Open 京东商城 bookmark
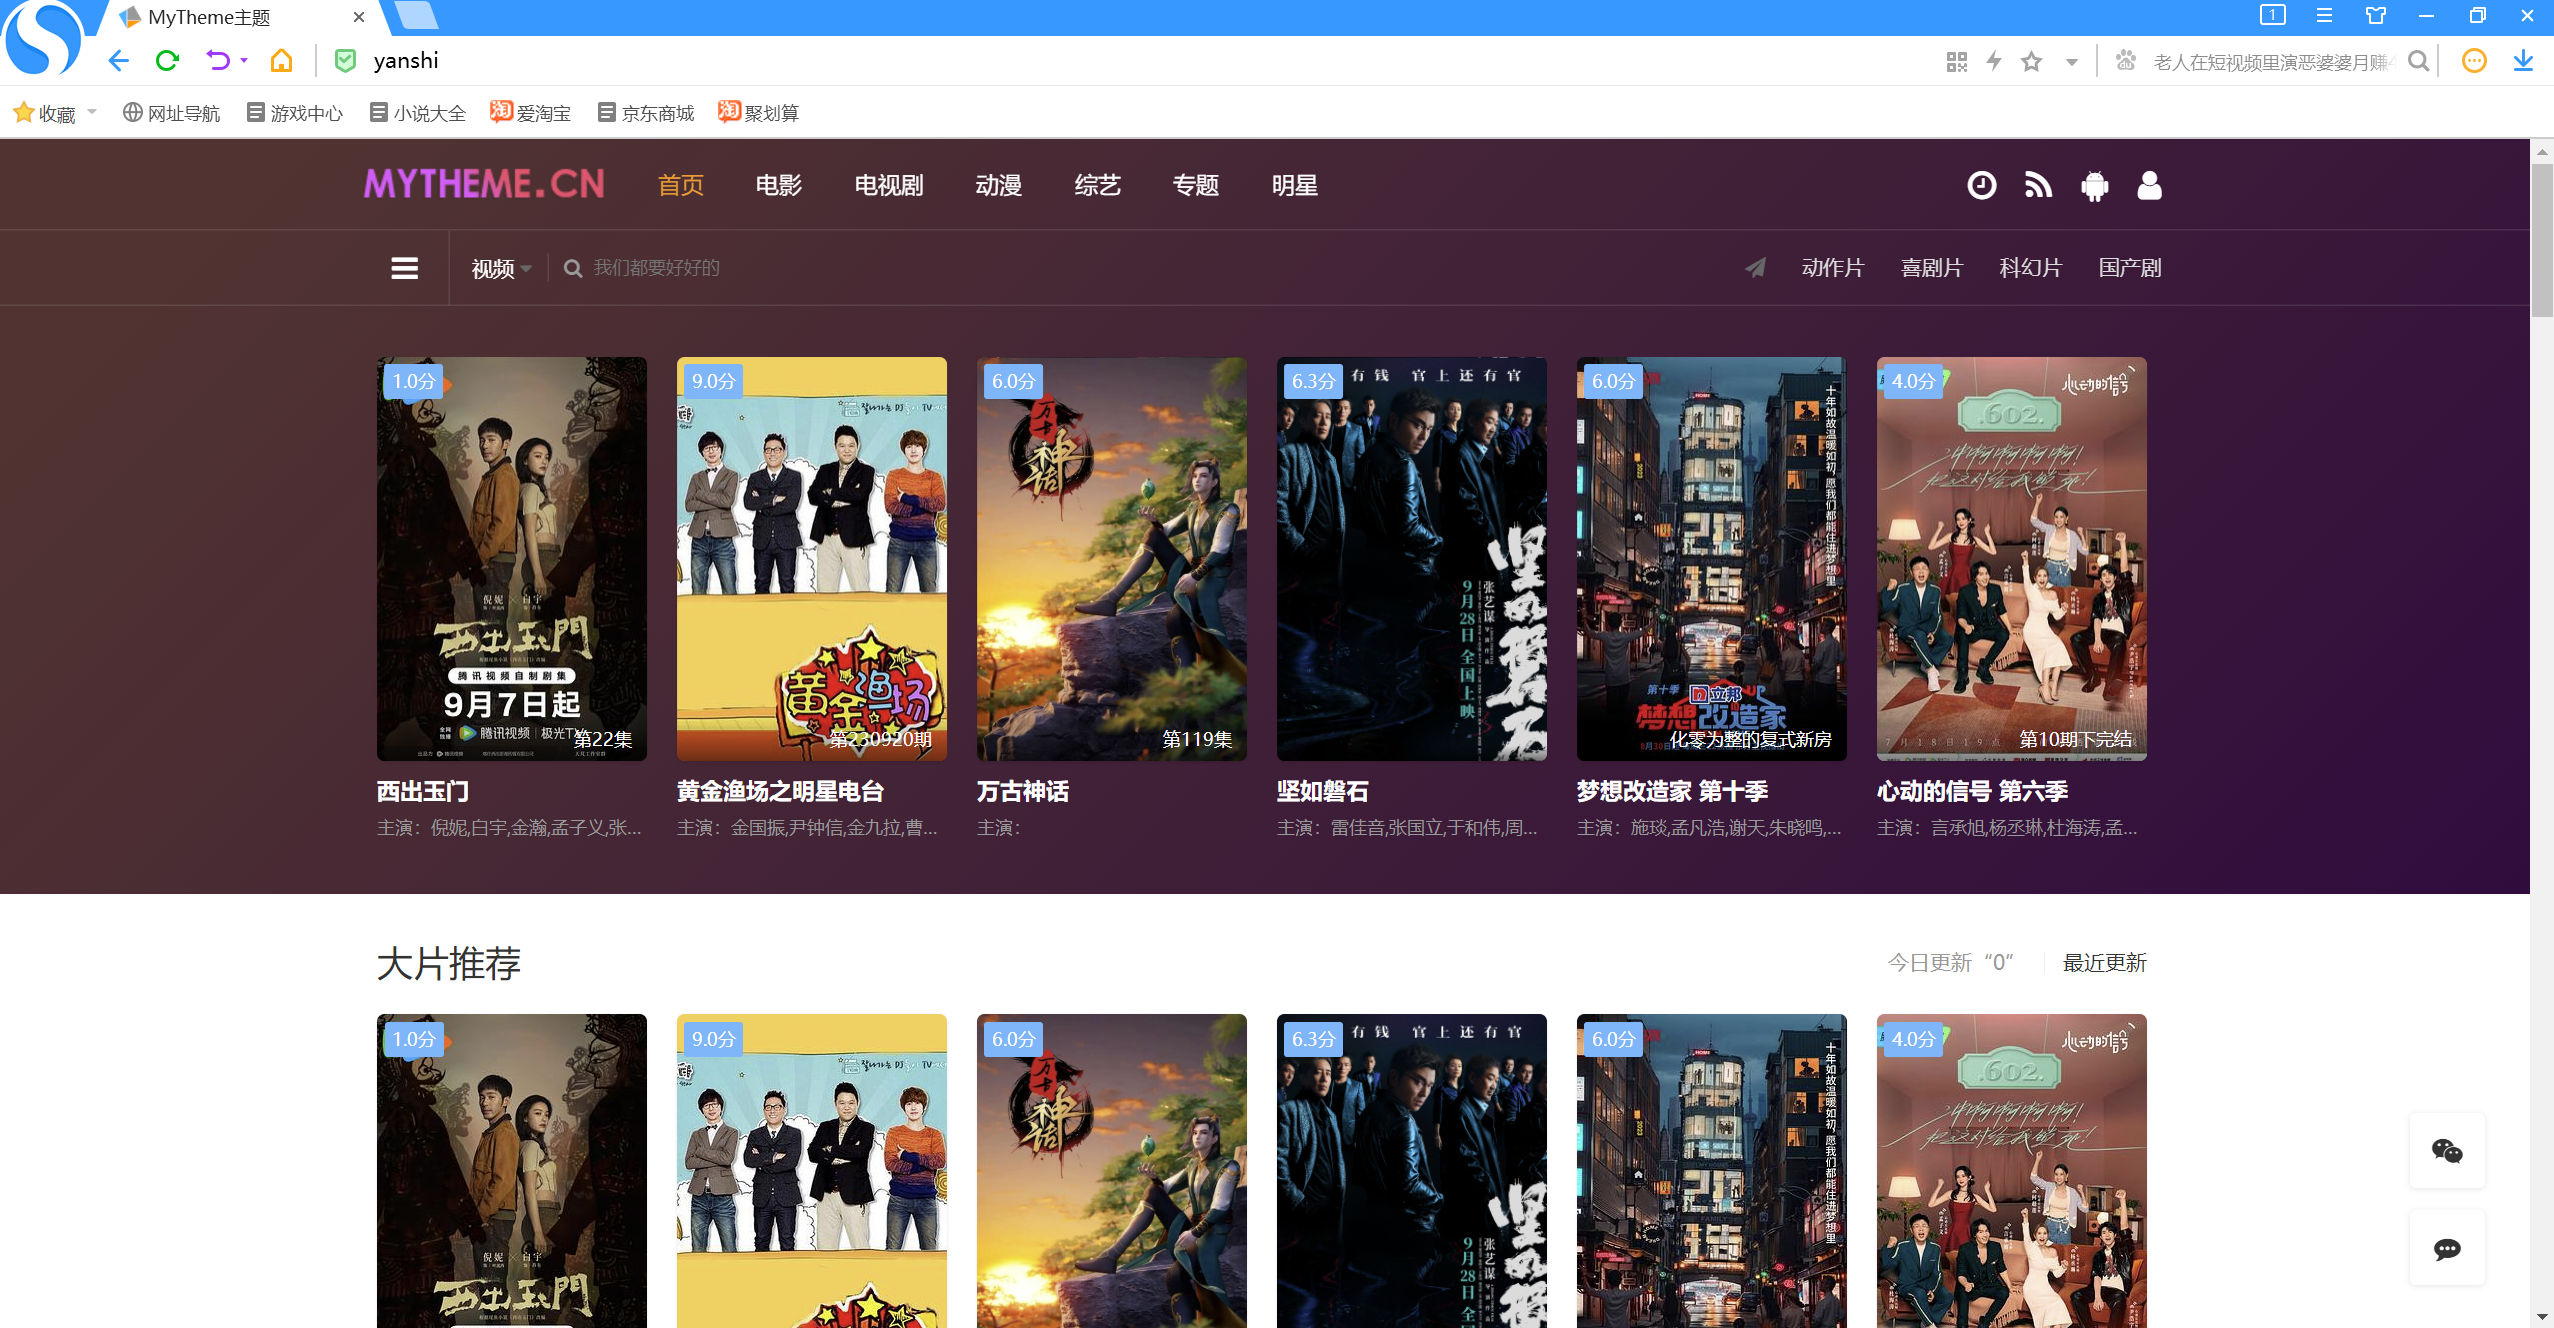2554x1328 pixels. (646, 113)
